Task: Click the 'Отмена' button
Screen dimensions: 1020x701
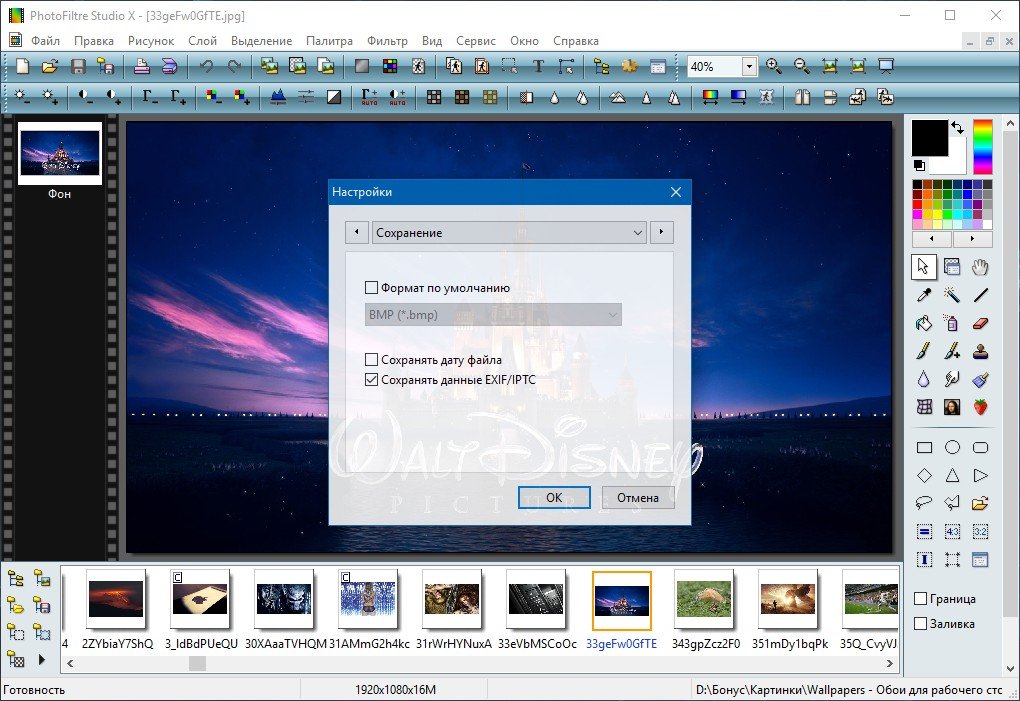Action: point(637,498)
